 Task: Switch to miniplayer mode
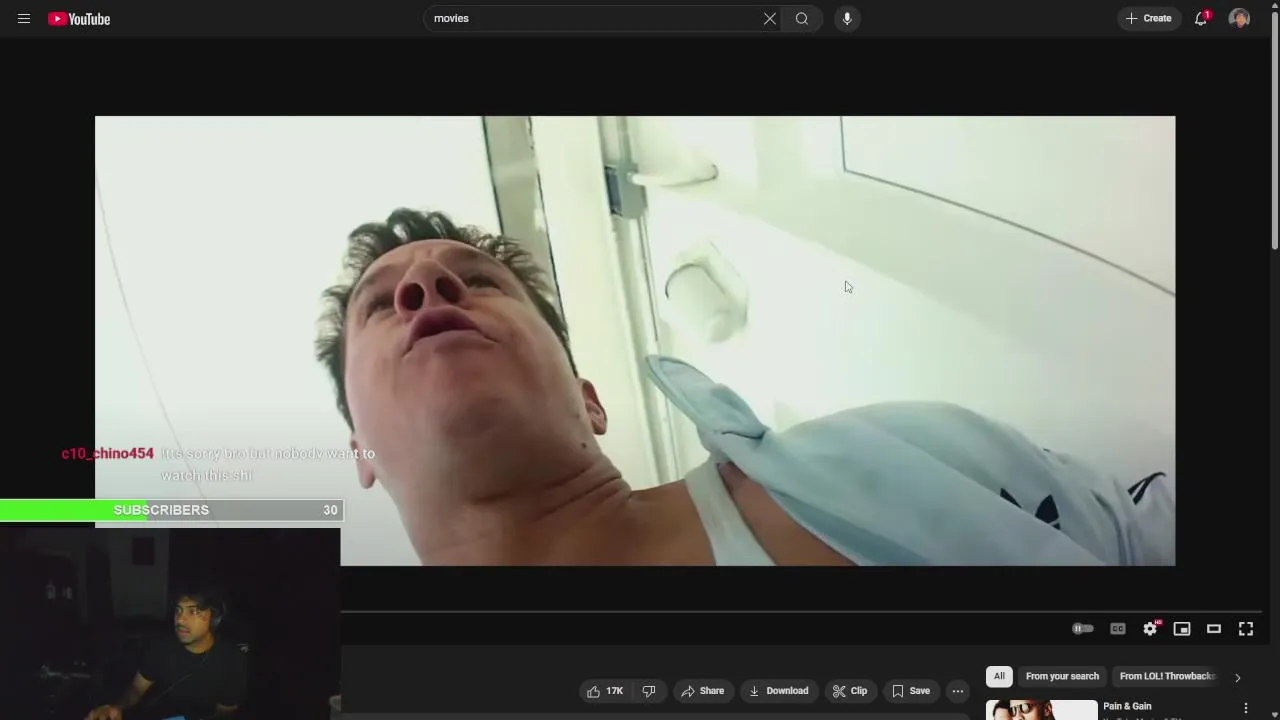(1182, 629)
